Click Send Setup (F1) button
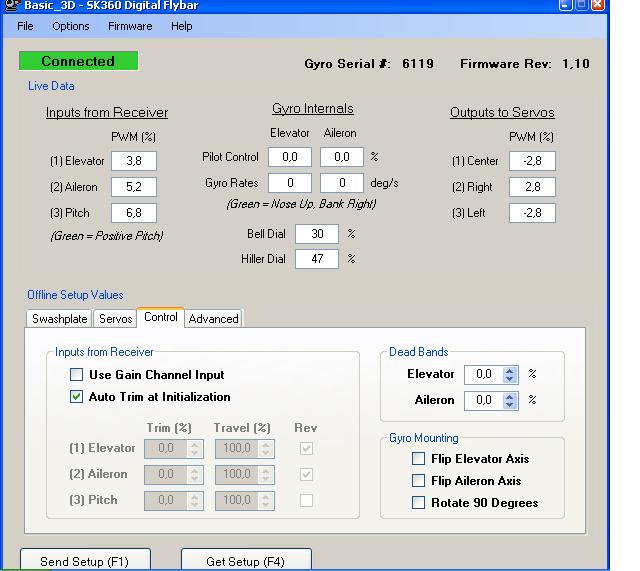This screenshot has height=571, width=640. point(85,561)
